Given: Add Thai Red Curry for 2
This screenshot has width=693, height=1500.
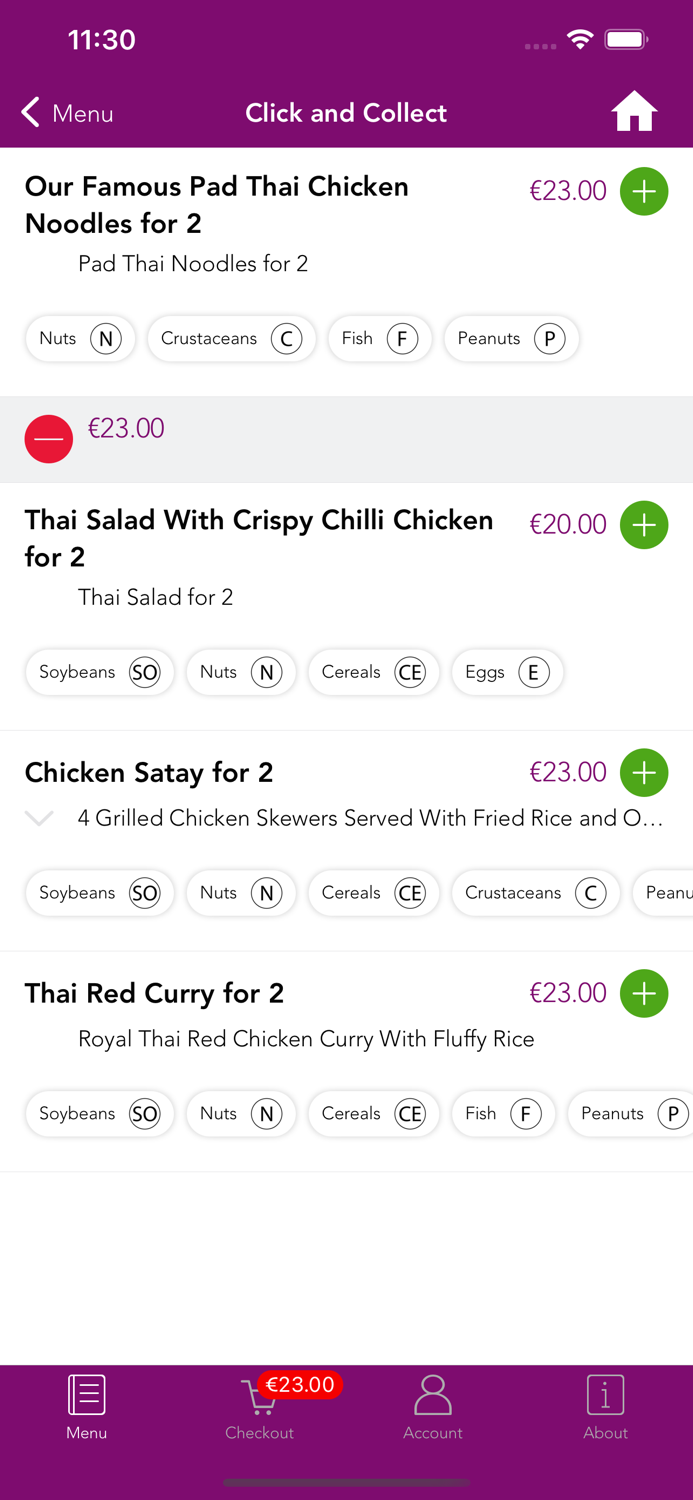Looking at the screenshot, I should 644,994.
